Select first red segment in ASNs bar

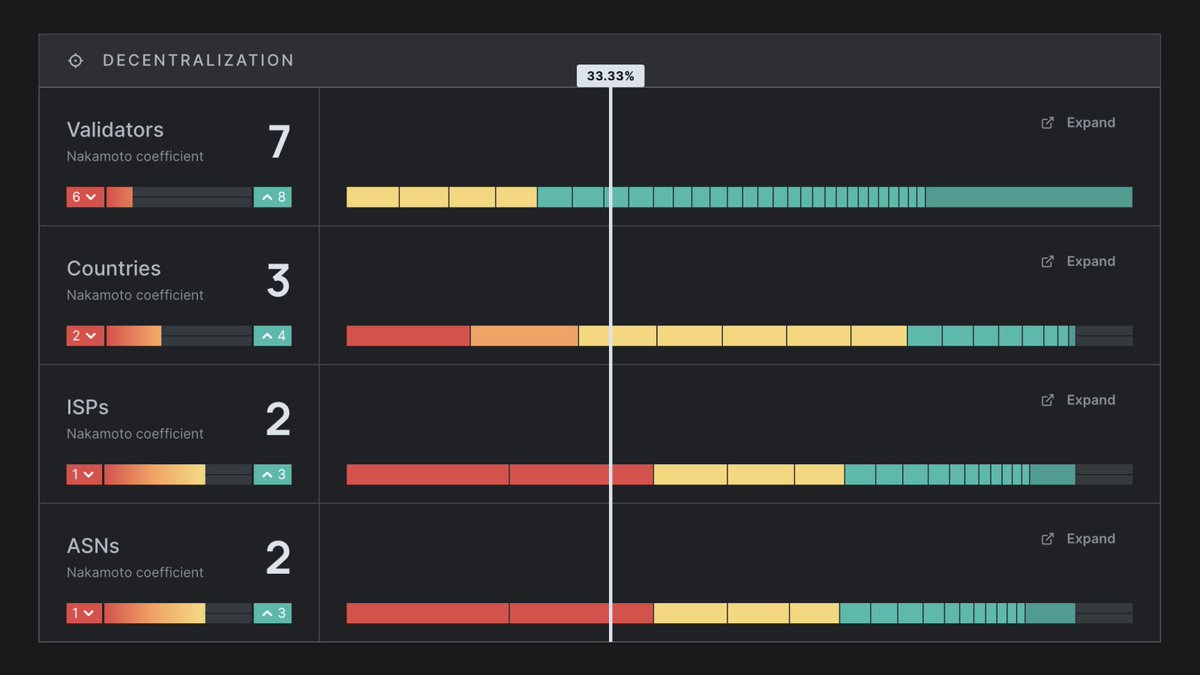pyautogui.click(x=428, y=613)
